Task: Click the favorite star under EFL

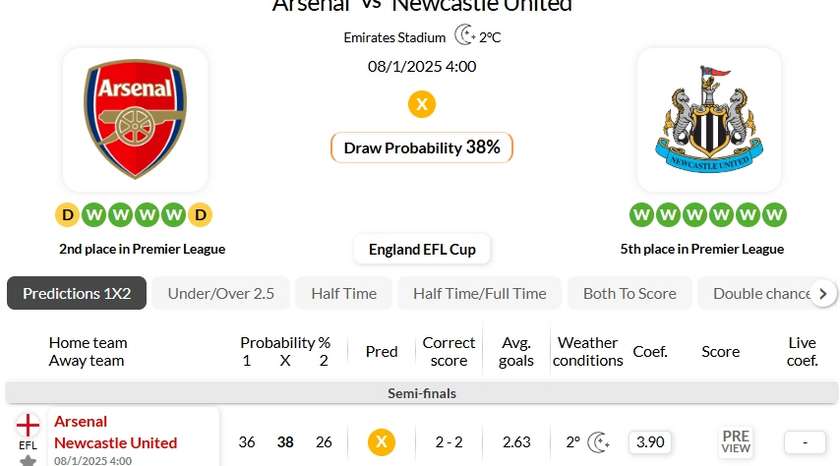Action: [x=28, y=460]
